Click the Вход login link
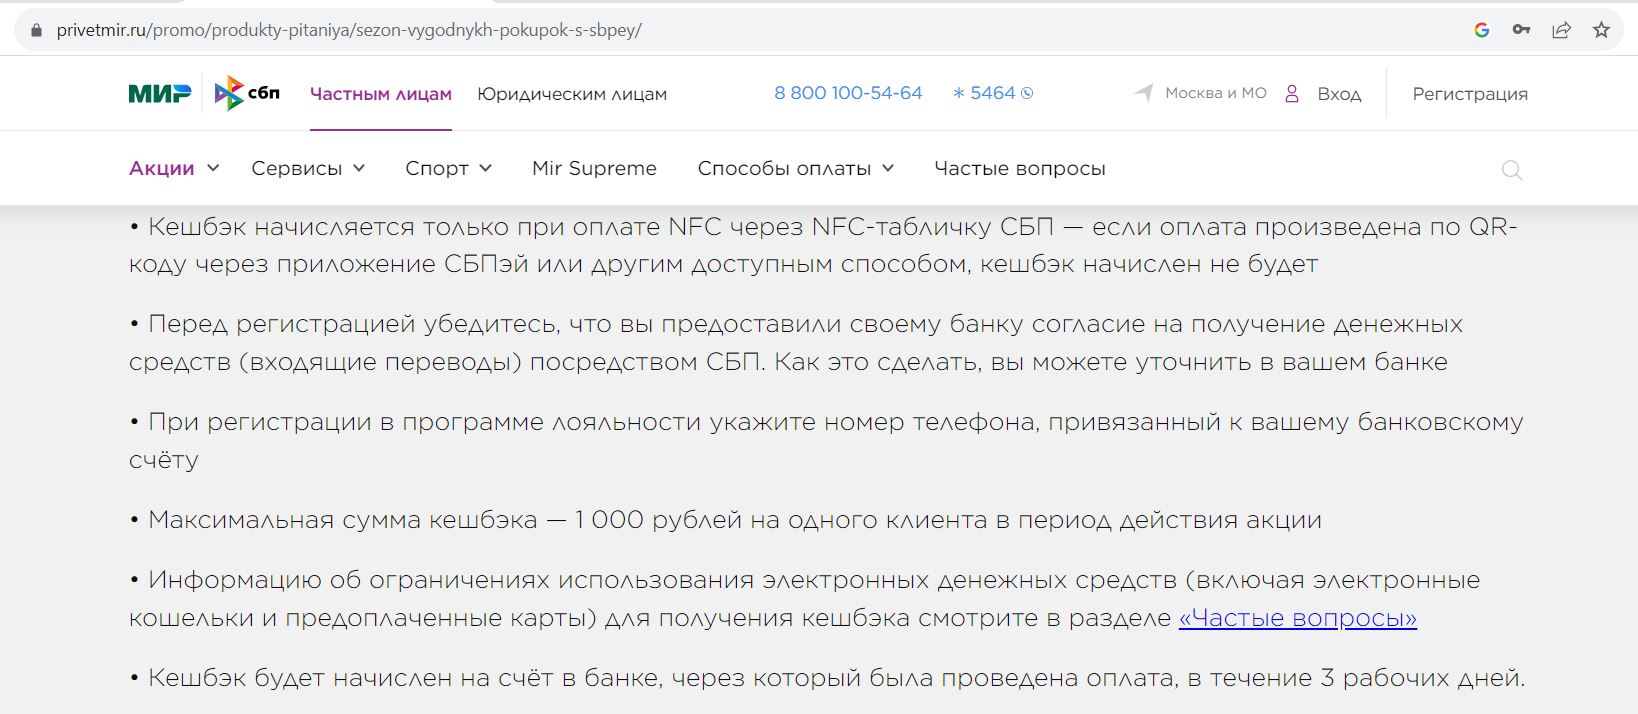 coord(1339,94)
